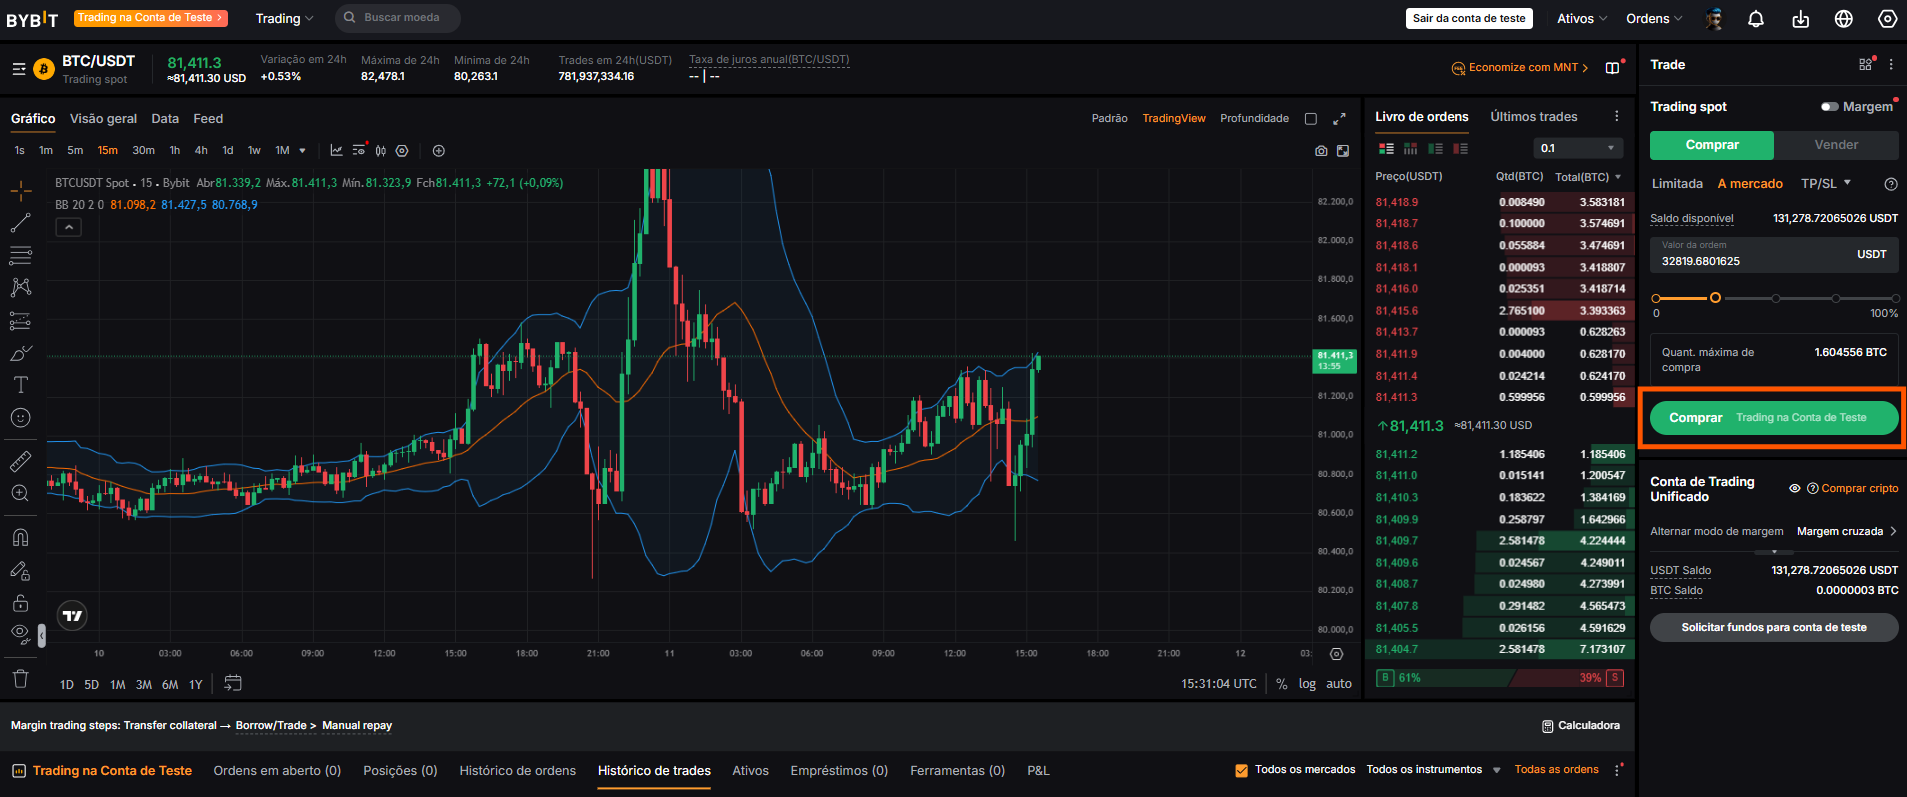The width and height of the screenshot is (1907, 797).
Task: Open the chart indicators icon
Action: pyautogui.click(x=337, y=151)
